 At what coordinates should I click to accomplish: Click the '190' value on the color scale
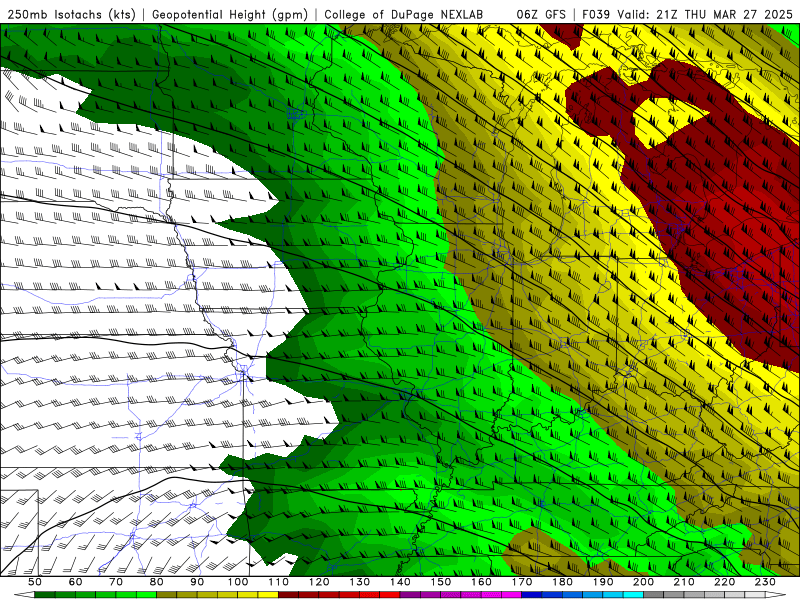point(603,582)
